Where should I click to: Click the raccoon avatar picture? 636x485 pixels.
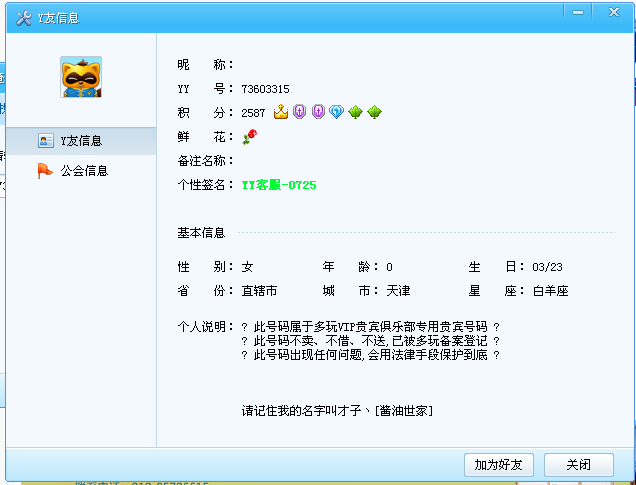point(81,77)
